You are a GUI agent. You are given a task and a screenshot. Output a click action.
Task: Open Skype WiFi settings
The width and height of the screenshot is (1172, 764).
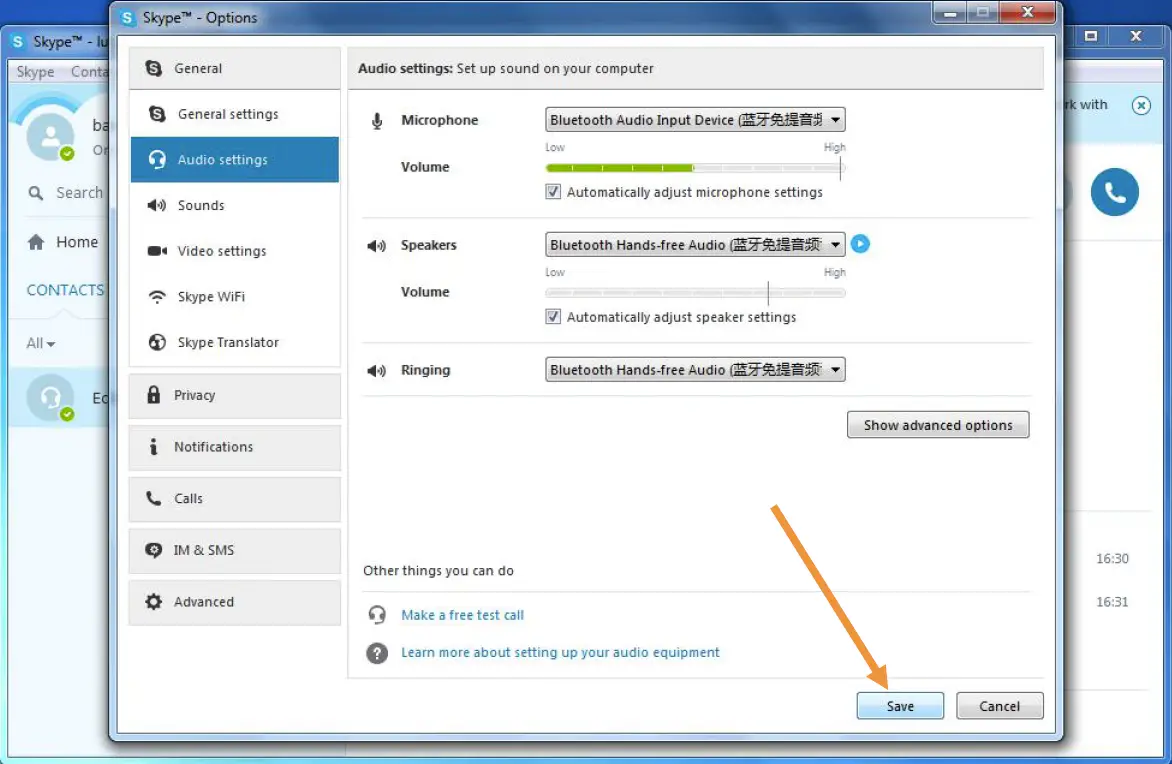pos(234,296)
